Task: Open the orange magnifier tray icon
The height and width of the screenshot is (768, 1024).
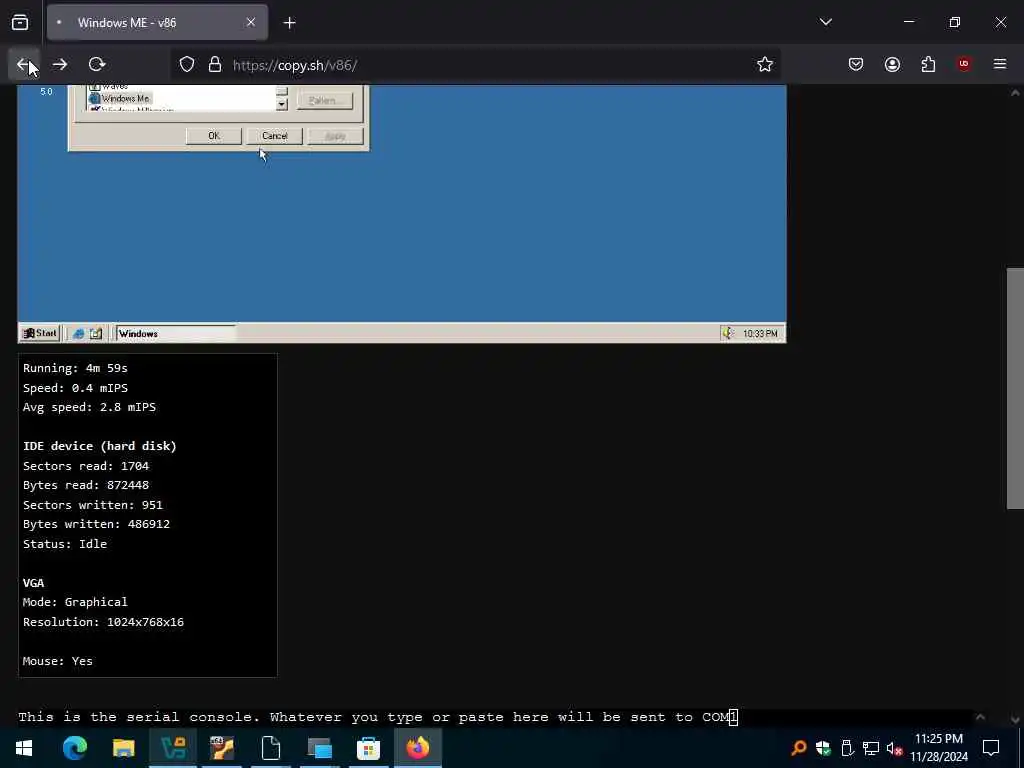Action: pos(798,748)
